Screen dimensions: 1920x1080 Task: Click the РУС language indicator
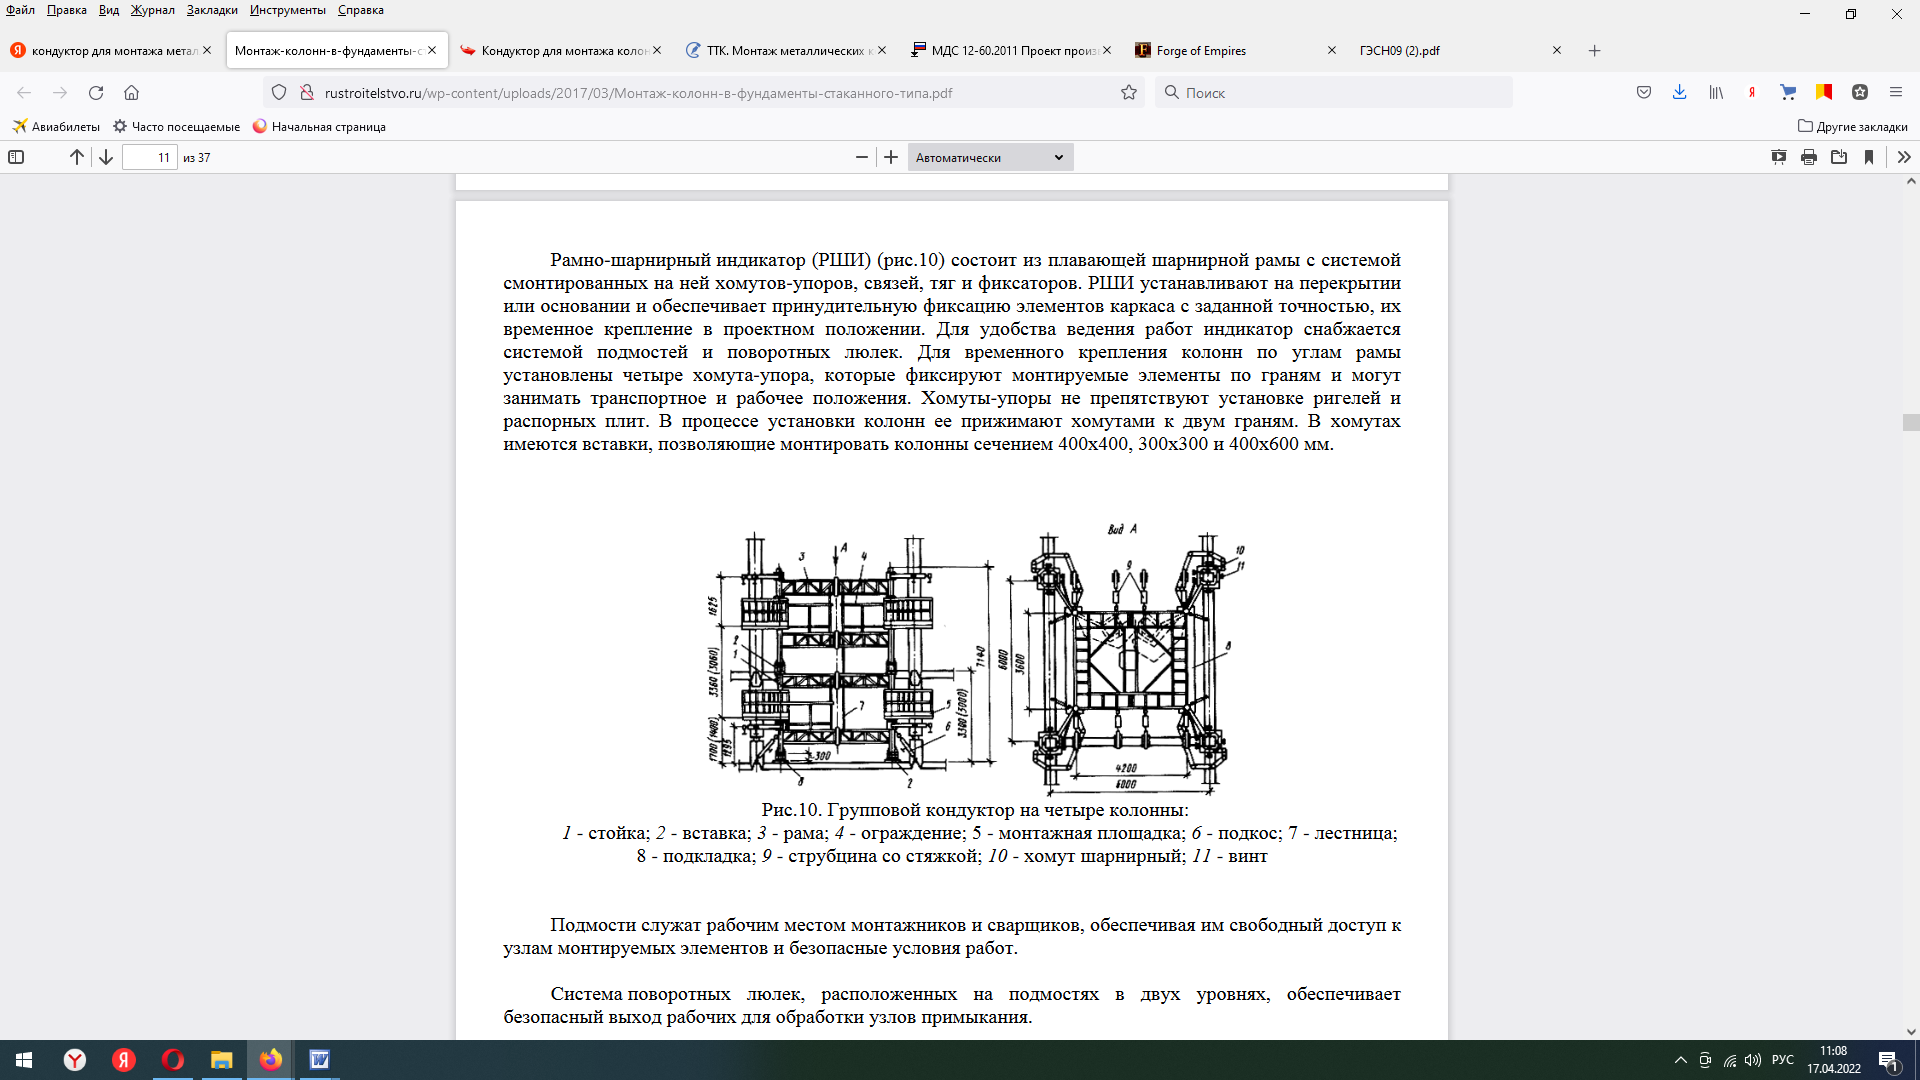click(1782, 1060)
